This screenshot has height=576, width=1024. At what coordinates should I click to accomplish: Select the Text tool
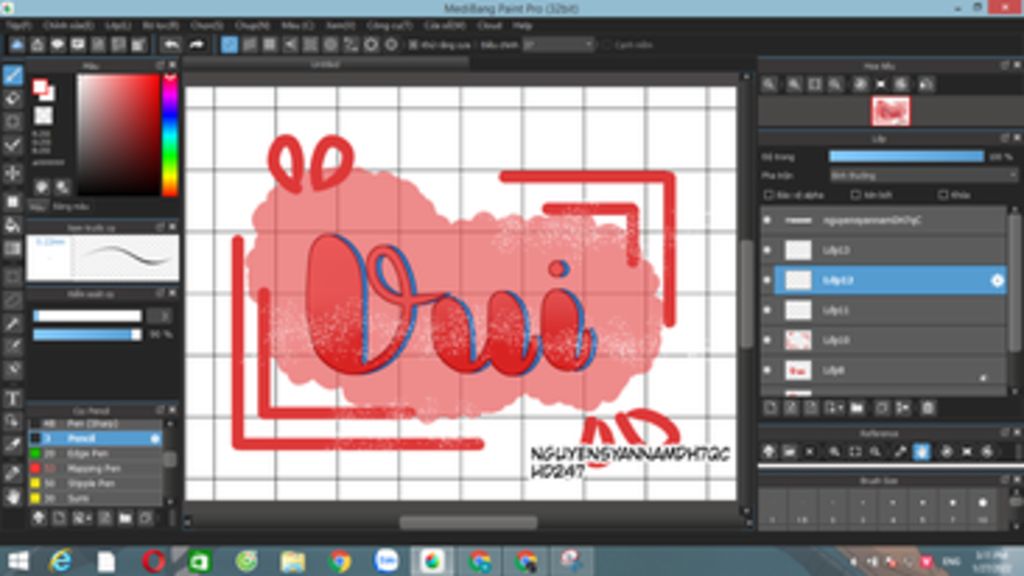click(x=12, y=398)
